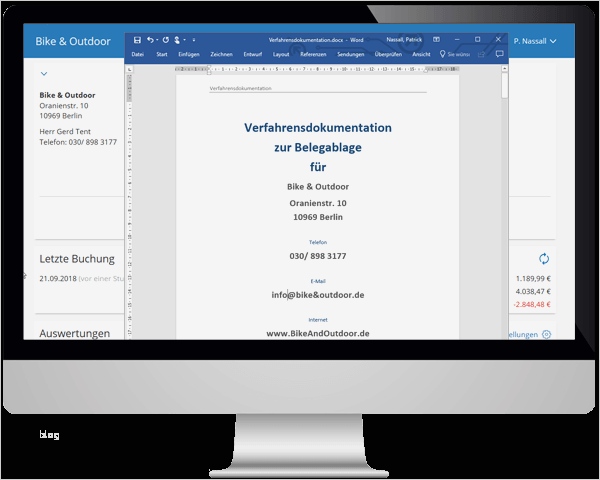This screenshot has height=480, width=600.
Task: Toggle touch/mouse mode icon in Word
Action: [177, 40]
